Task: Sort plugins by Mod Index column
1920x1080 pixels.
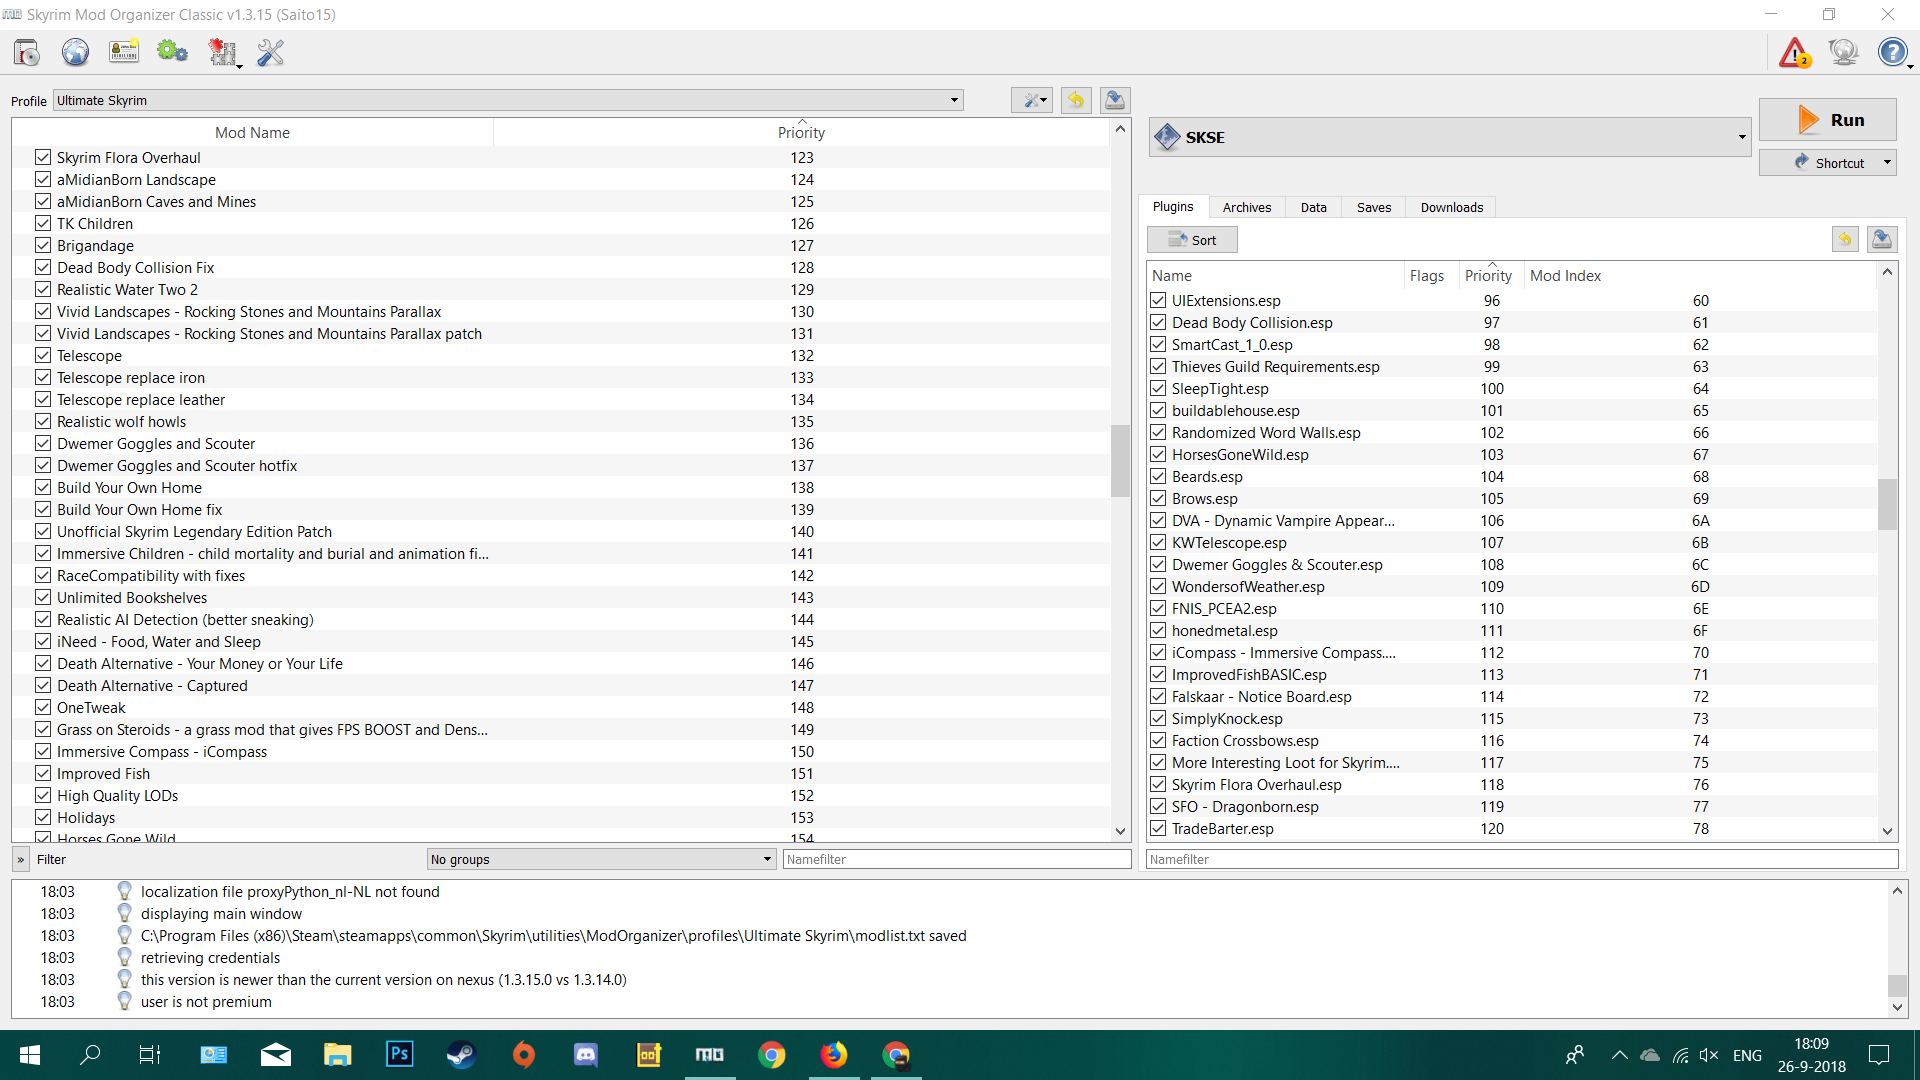Action: tap(1700, 275)
